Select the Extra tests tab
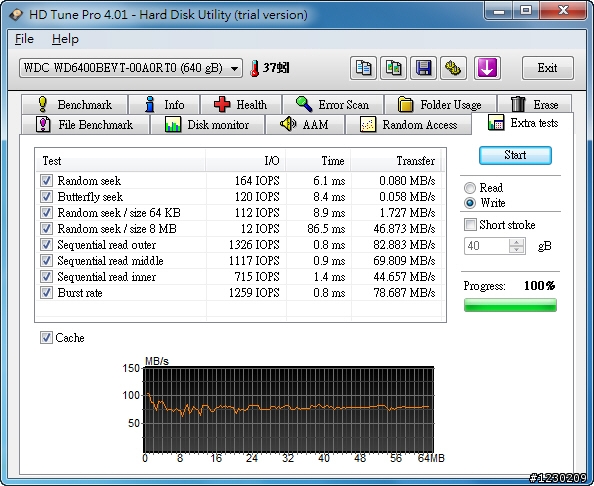 tap(523, 123)
